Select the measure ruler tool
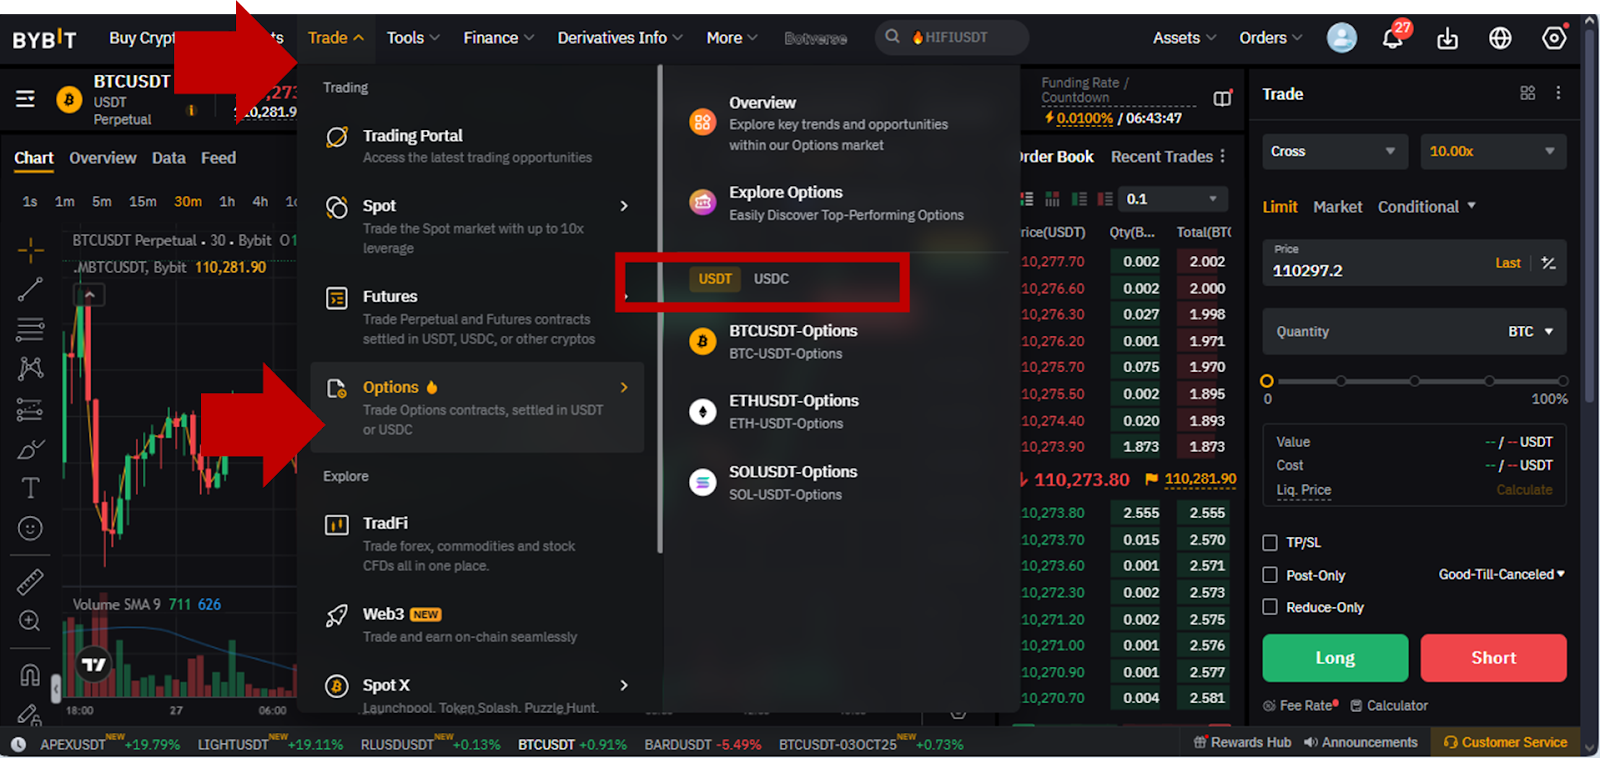Image resolution: width=1600 pixels, height=758 pixels. 31,581
